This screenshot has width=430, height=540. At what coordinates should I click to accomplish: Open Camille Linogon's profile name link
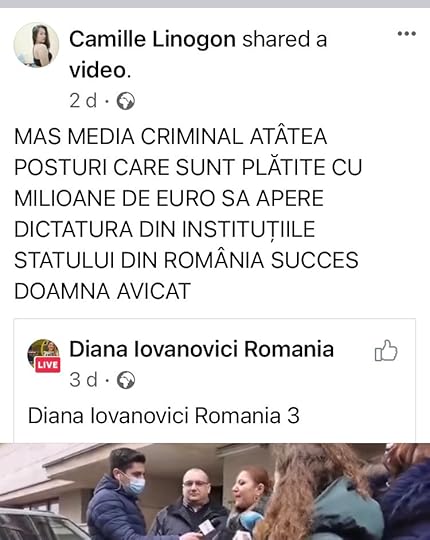coord(153,39)
